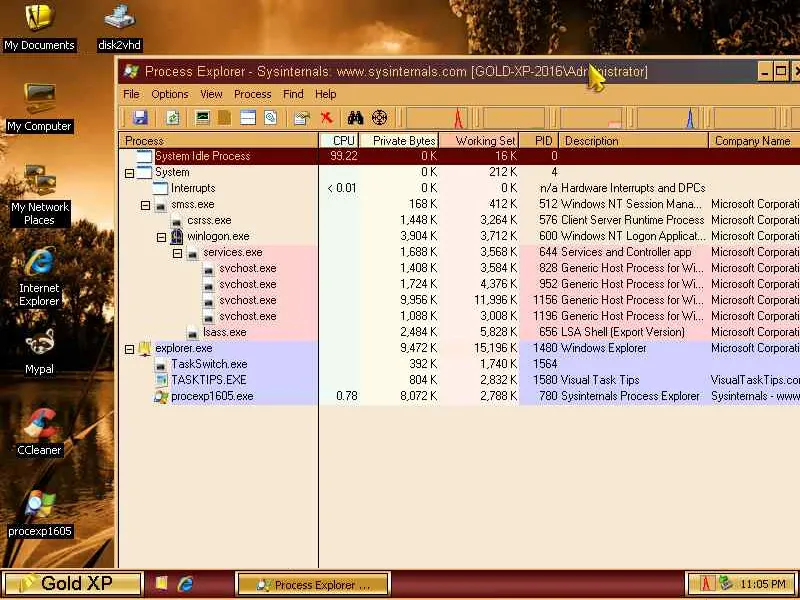Screen dimensions: 800x600
Task: Click the red CPU usage mini graph
Action: tap(437, 118)
